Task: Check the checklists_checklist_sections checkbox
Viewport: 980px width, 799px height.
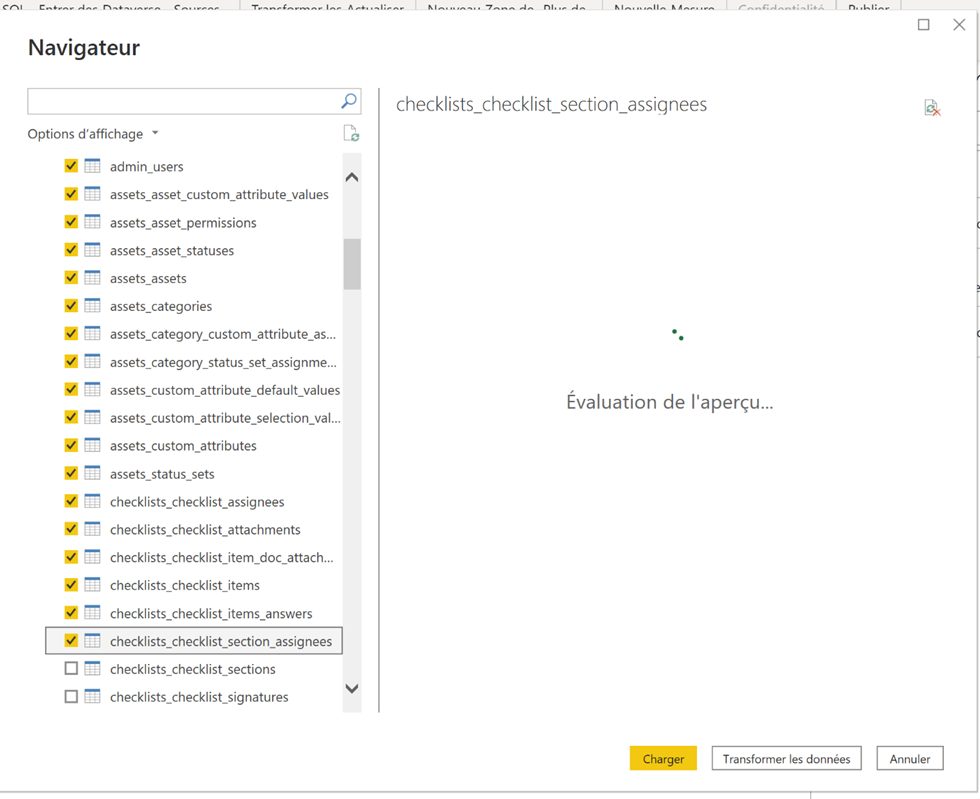Action: click(71, 668)
